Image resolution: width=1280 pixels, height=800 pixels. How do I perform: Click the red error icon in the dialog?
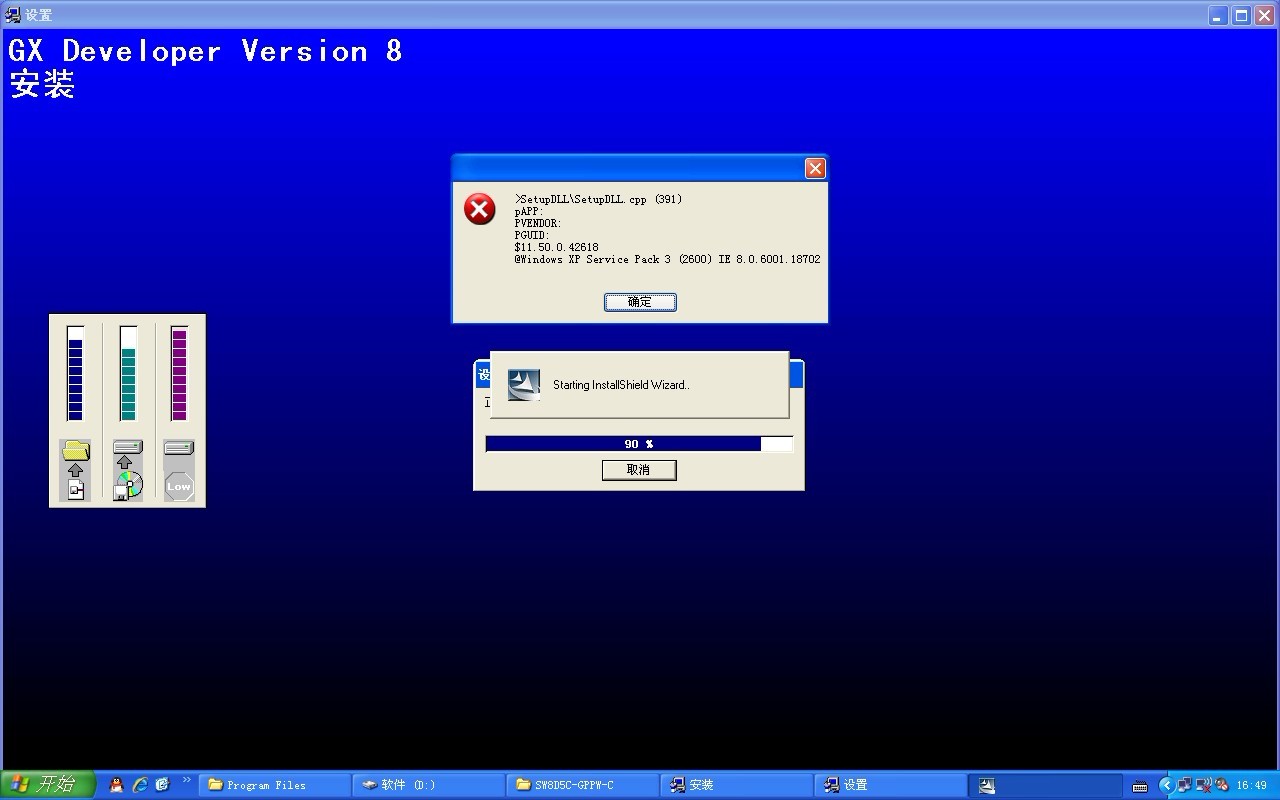pyautogui.click(x=480, y=209)
